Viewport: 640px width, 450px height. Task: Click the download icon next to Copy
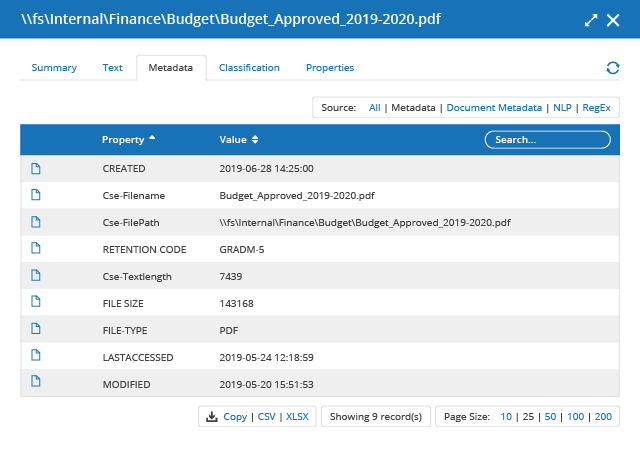(x=212, y=417)
